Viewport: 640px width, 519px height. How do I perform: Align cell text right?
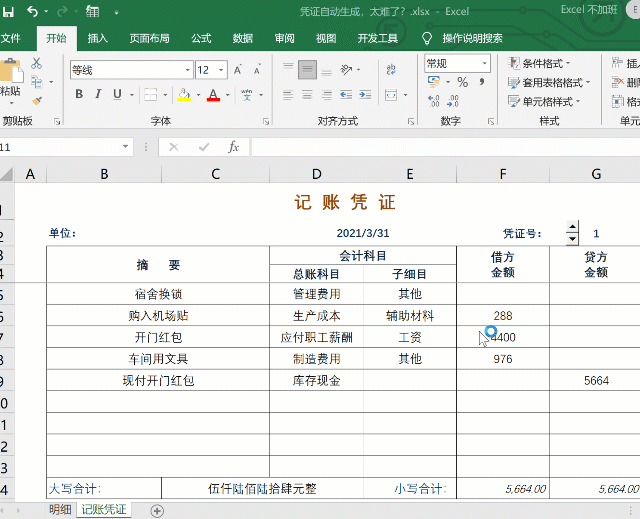pyautogui.click(x=327, y=95)
